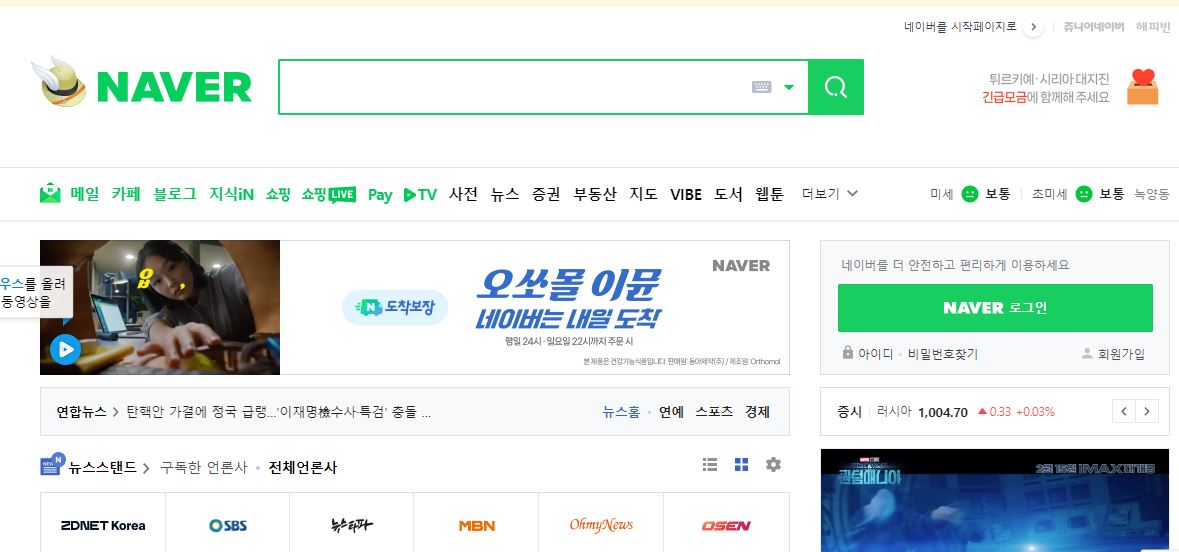
Task: Open 스포츠 news link
Action: click(x=714, y=412)
